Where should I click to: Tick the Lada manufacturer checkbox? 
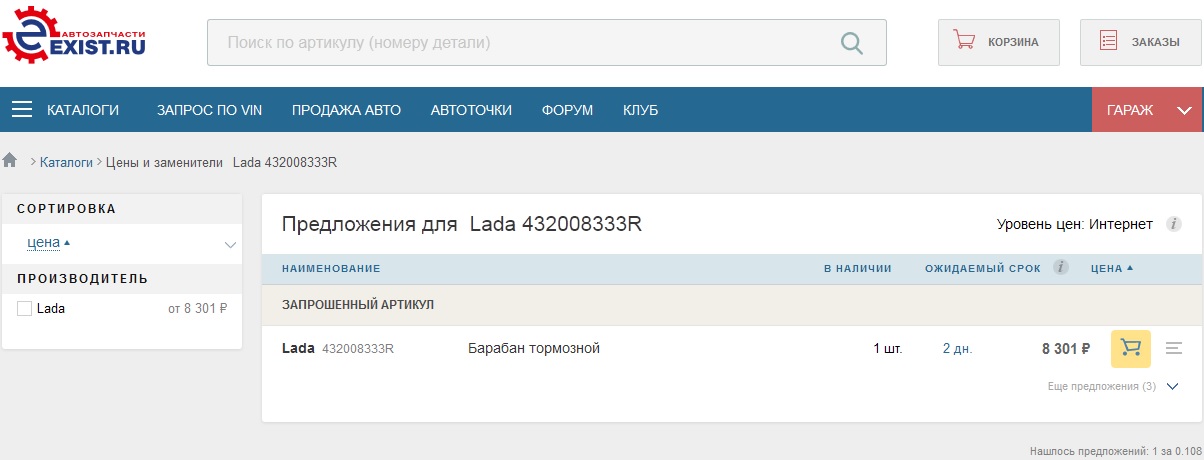click(25, 309)
